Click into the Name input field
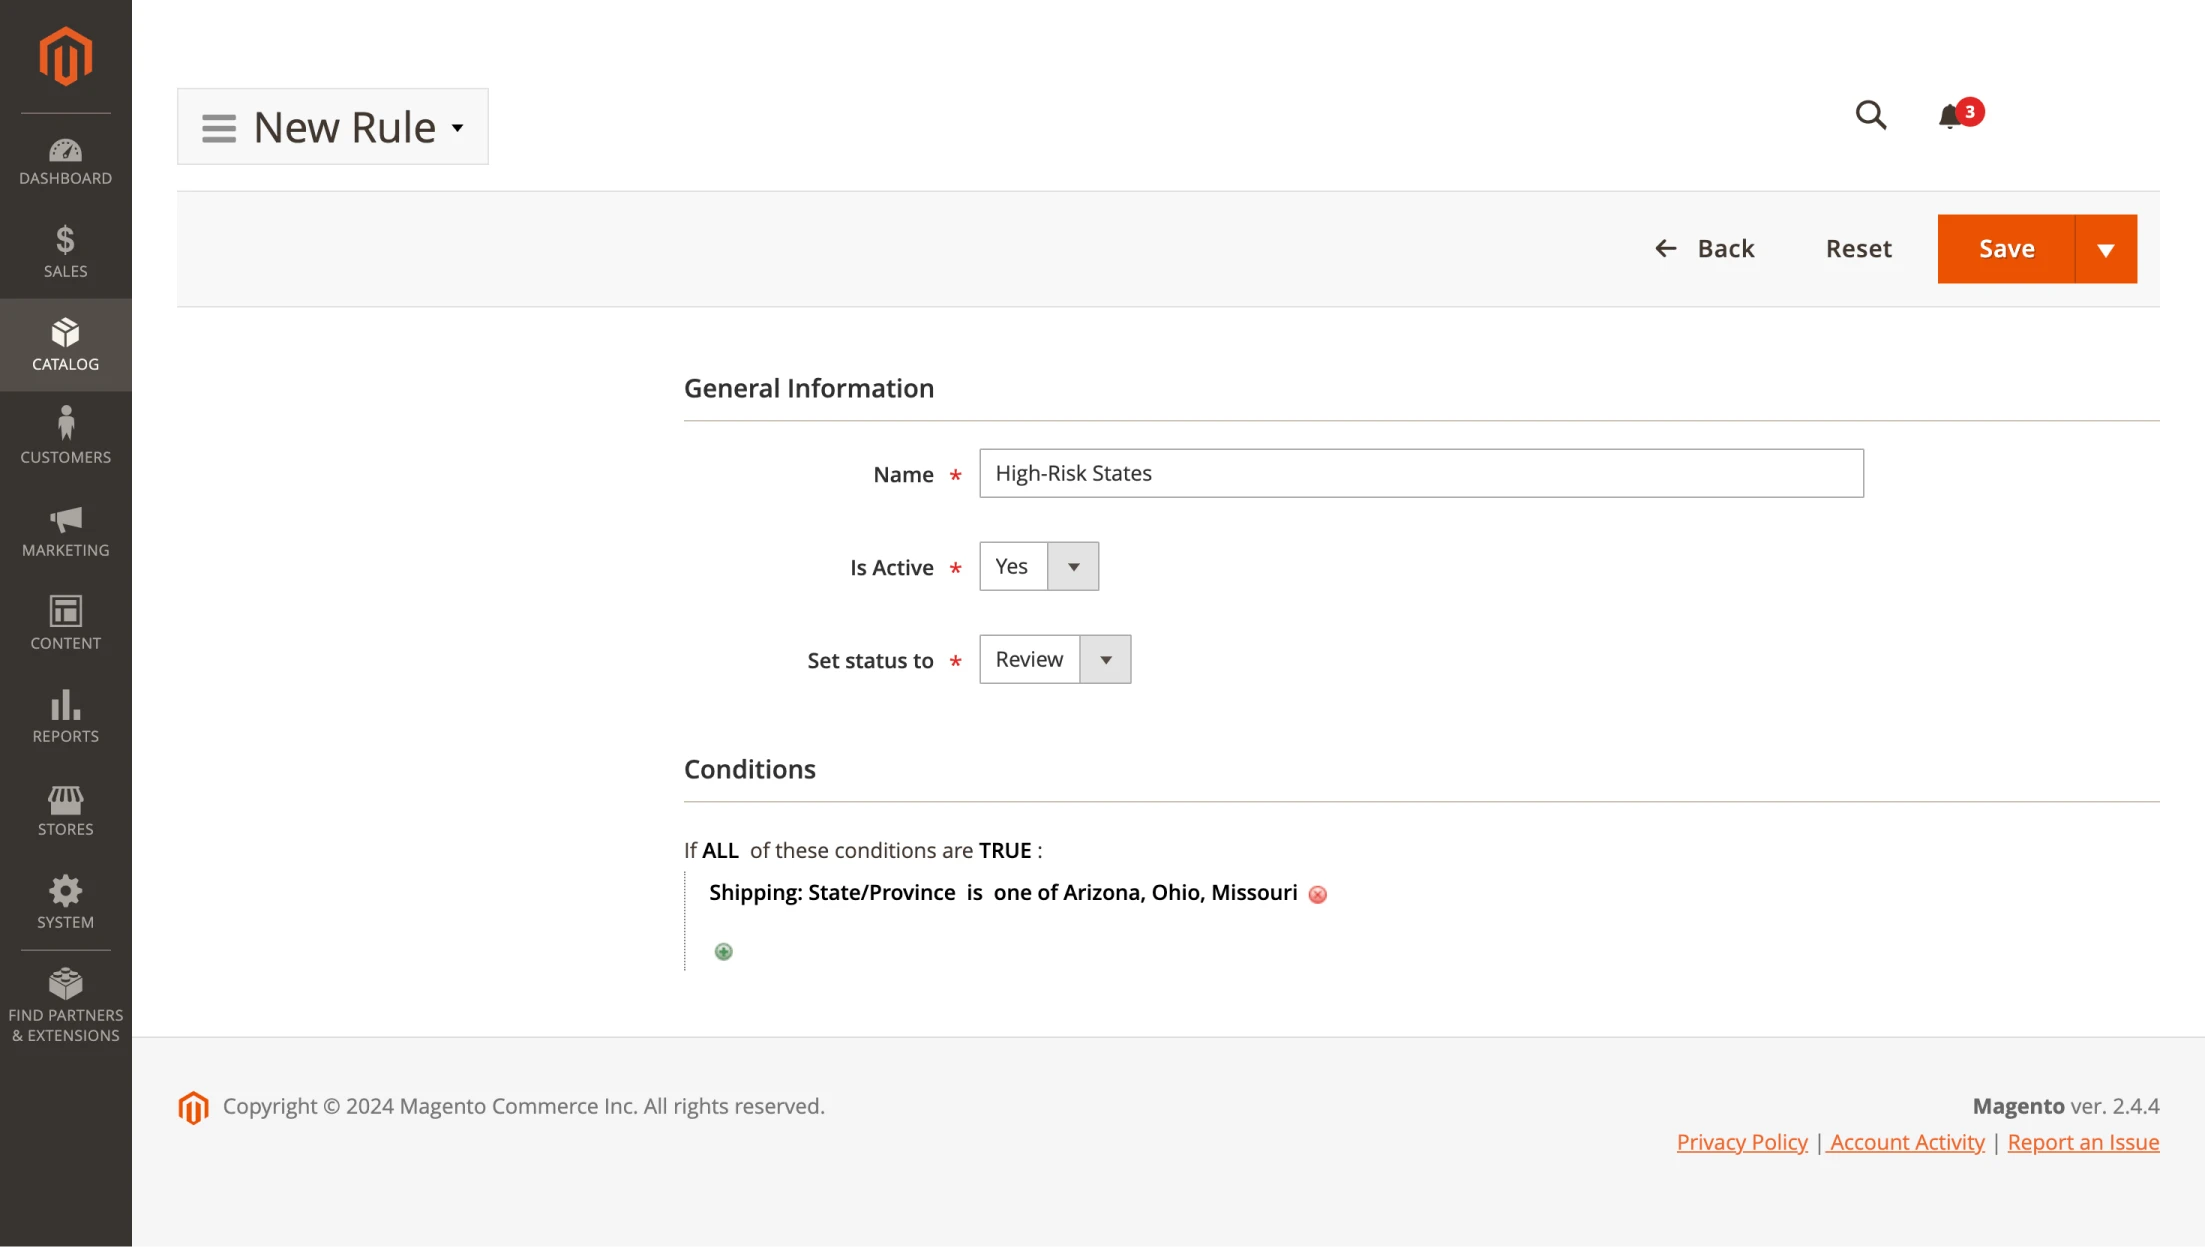Image resolution: width=2205 pixels, height=1247 pixels. click(1420, 473)
